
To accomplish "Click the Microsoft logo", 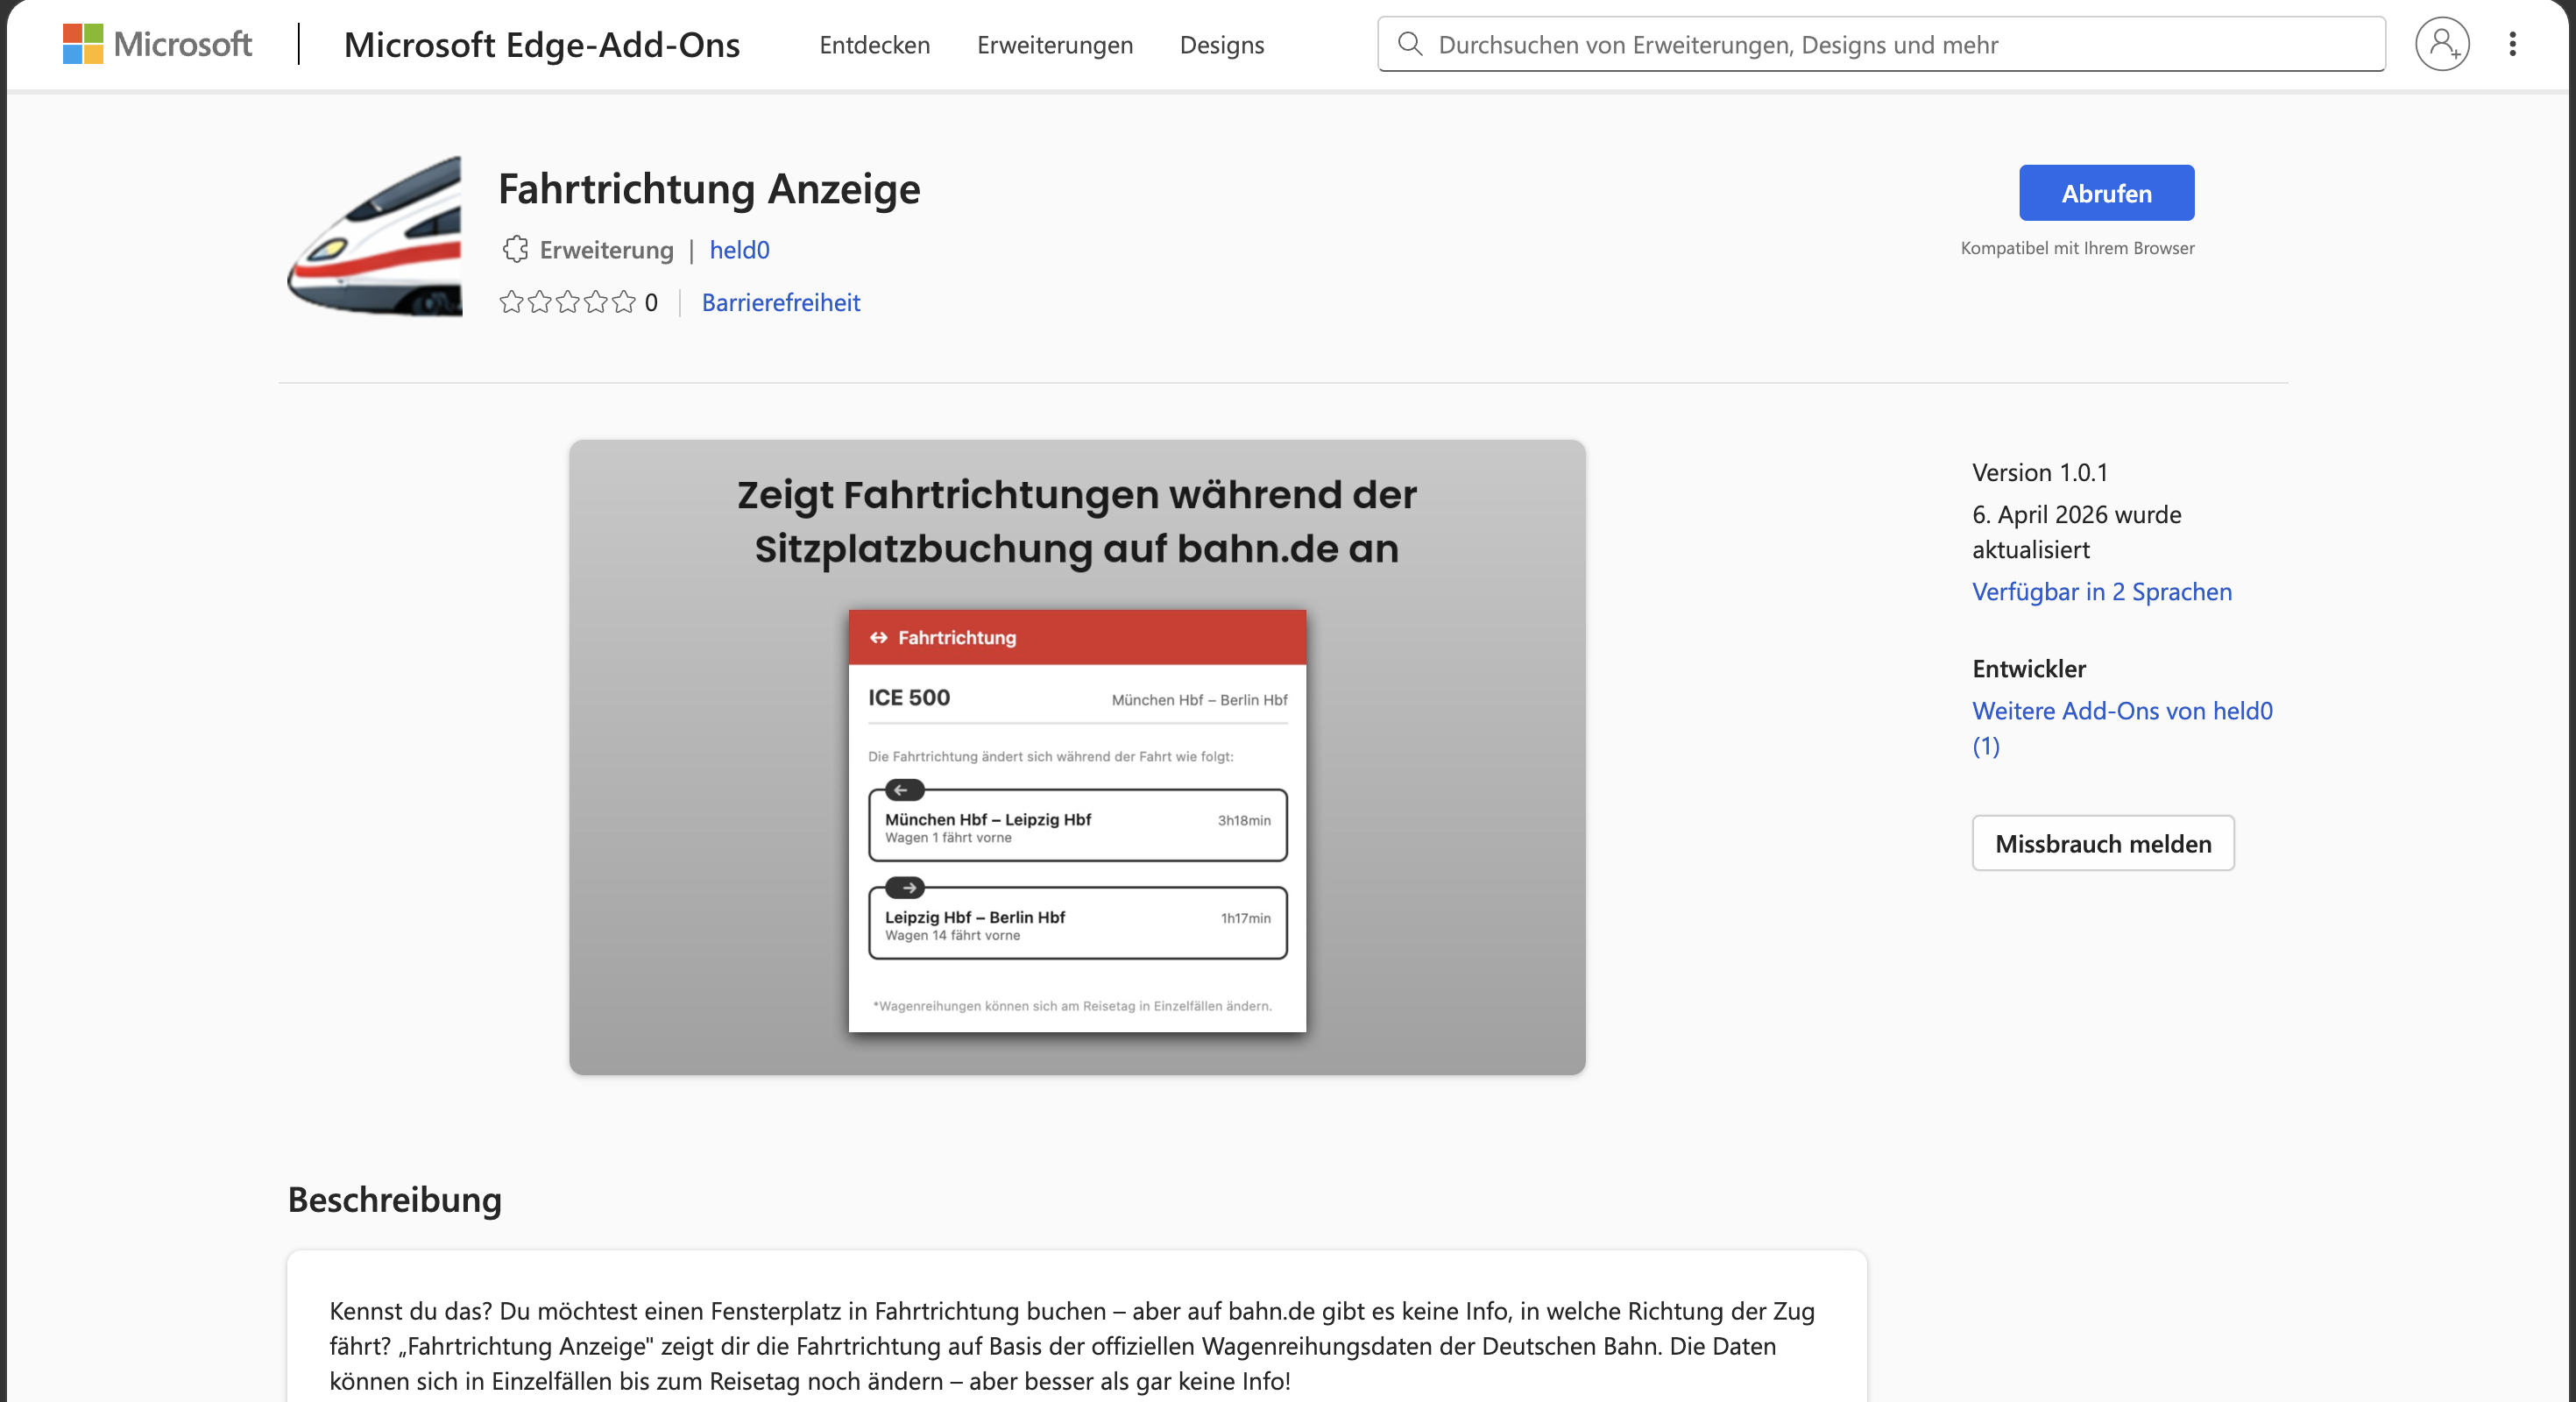I will pyautogui.click(x=157, y=44).
